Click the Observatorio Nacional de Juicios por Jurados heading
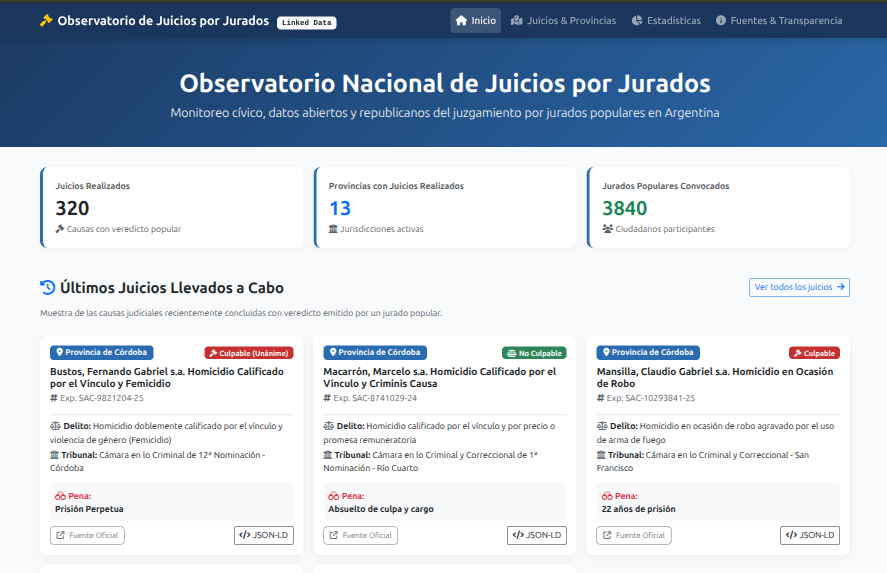The height and width of the screenshot is (573, 887). point(445,84)
